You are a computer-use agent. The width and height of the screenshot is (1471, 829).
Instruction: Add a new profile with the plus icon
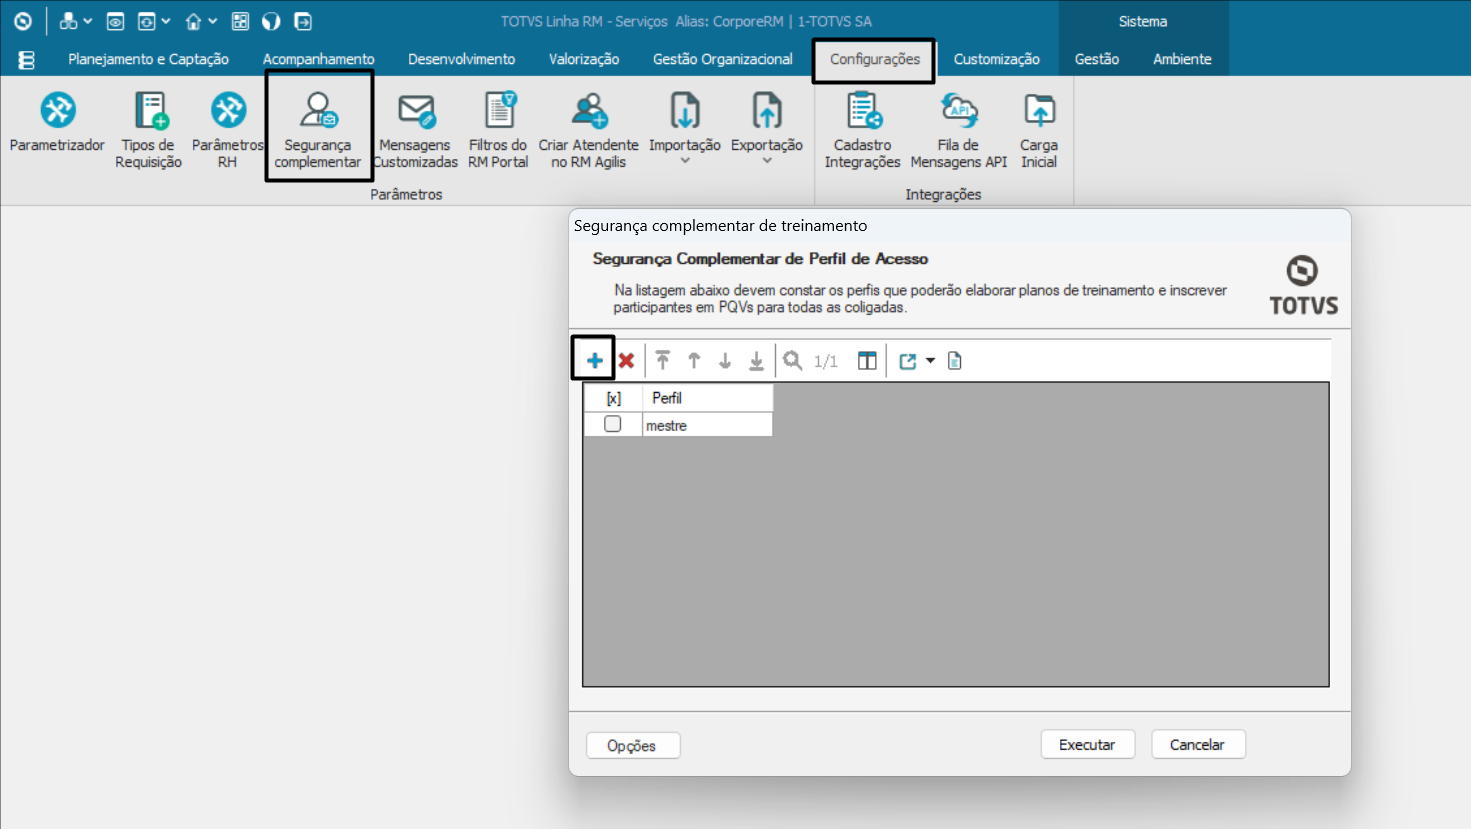click(594, 361)
